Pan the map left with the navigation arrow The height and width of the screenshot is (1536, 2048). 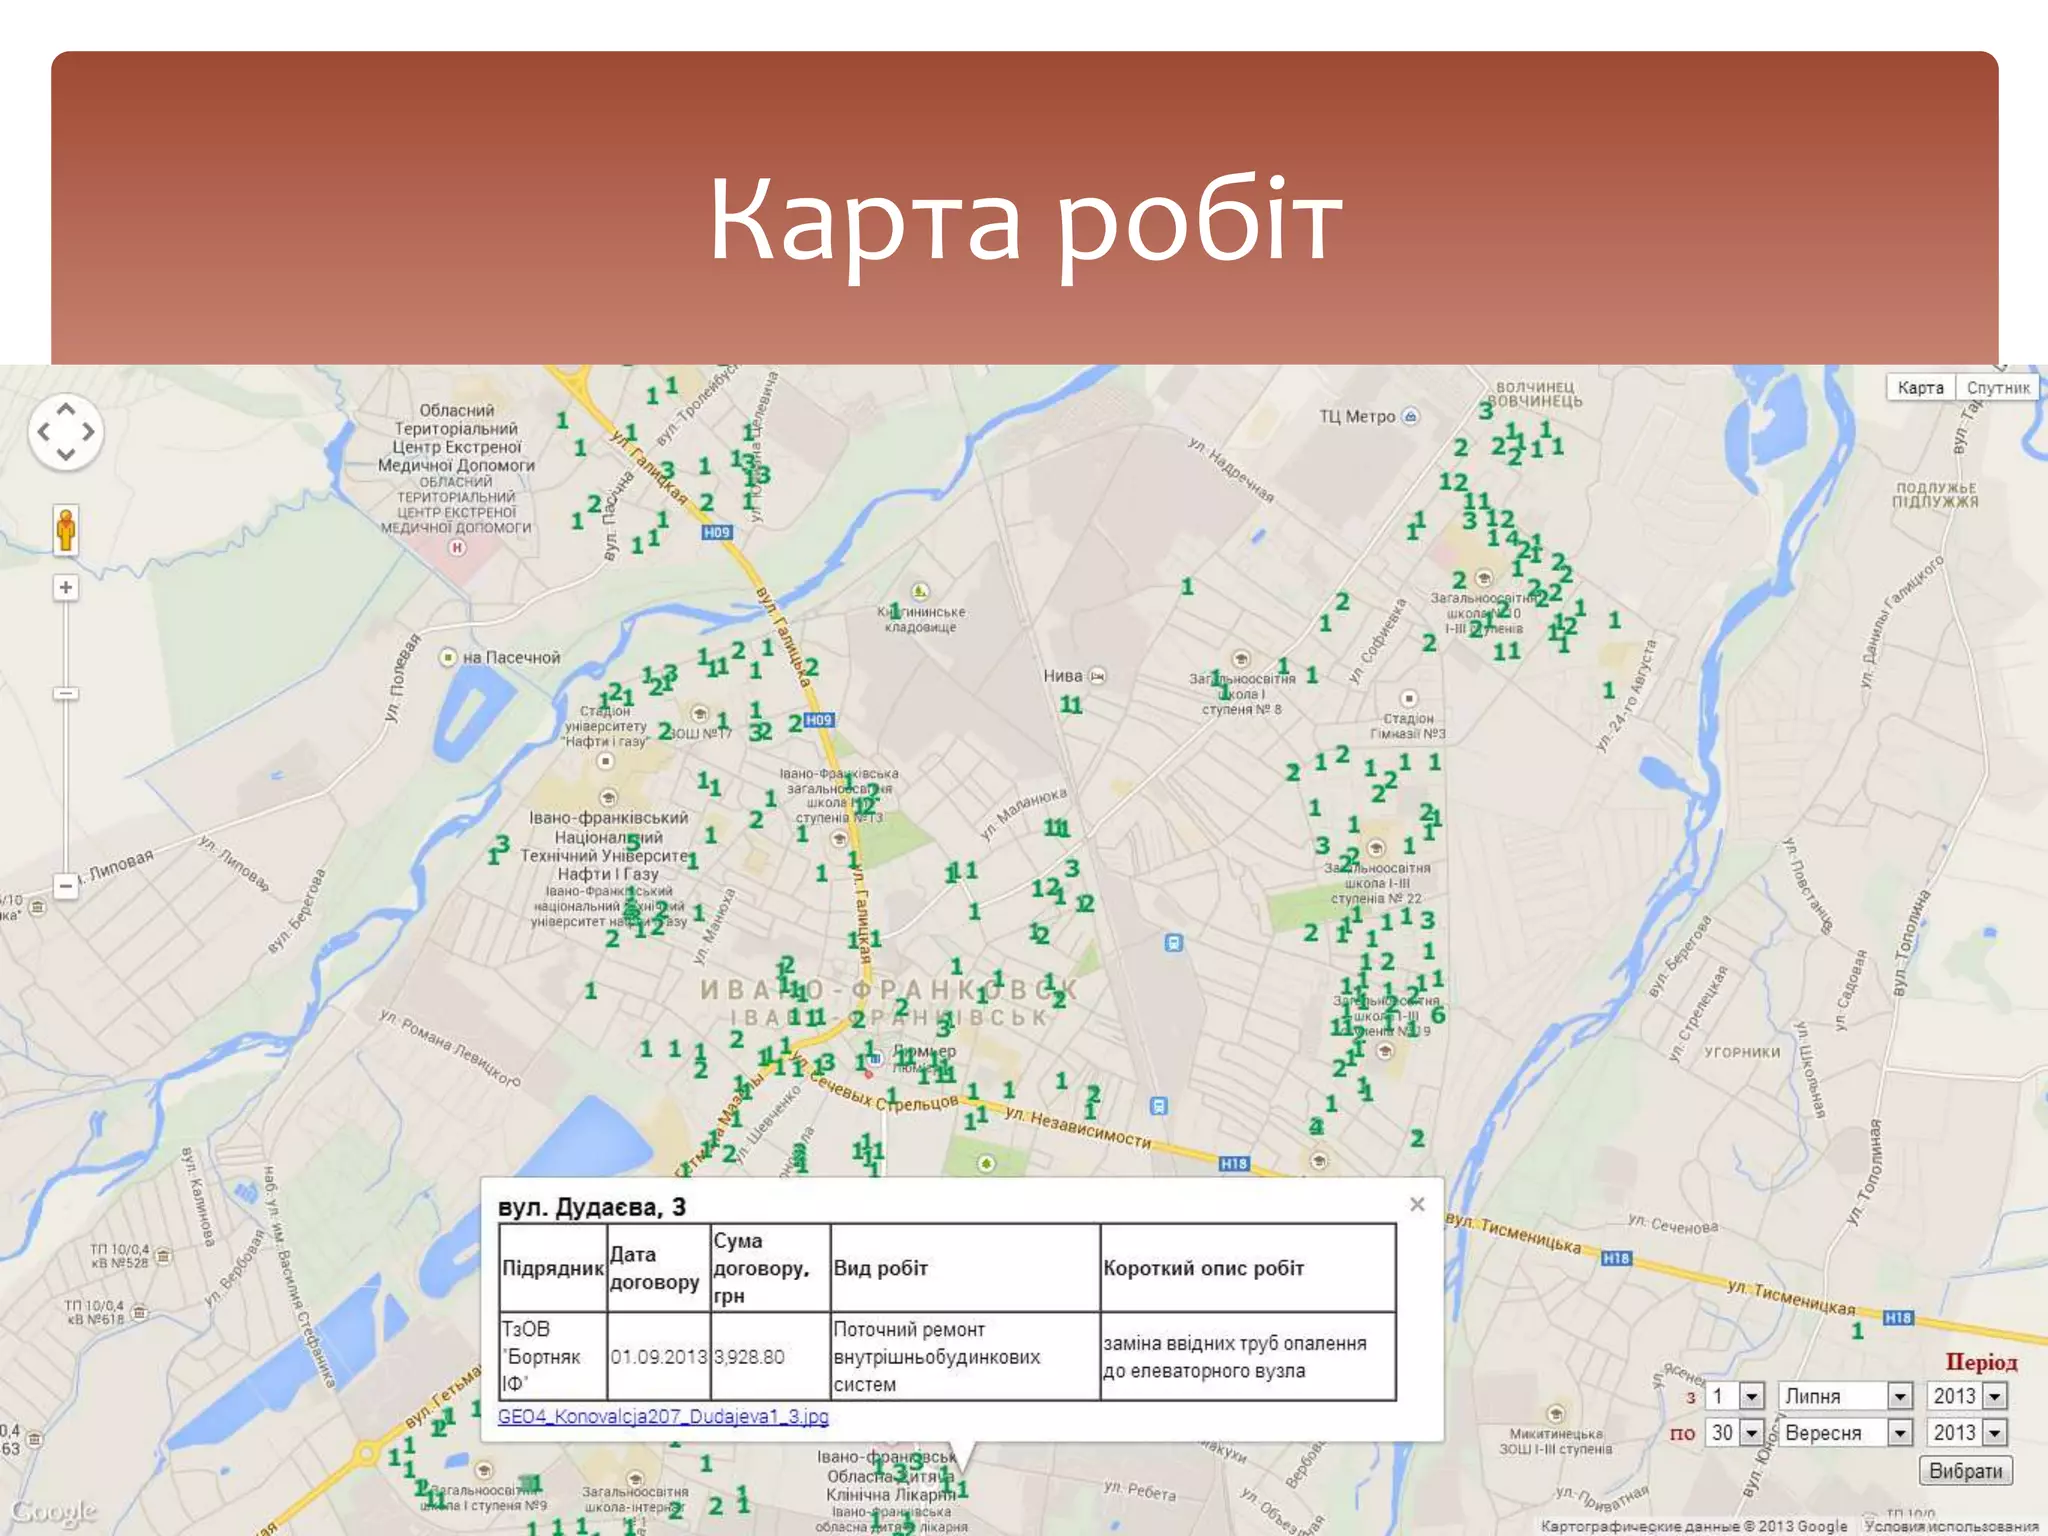[43, 431]
